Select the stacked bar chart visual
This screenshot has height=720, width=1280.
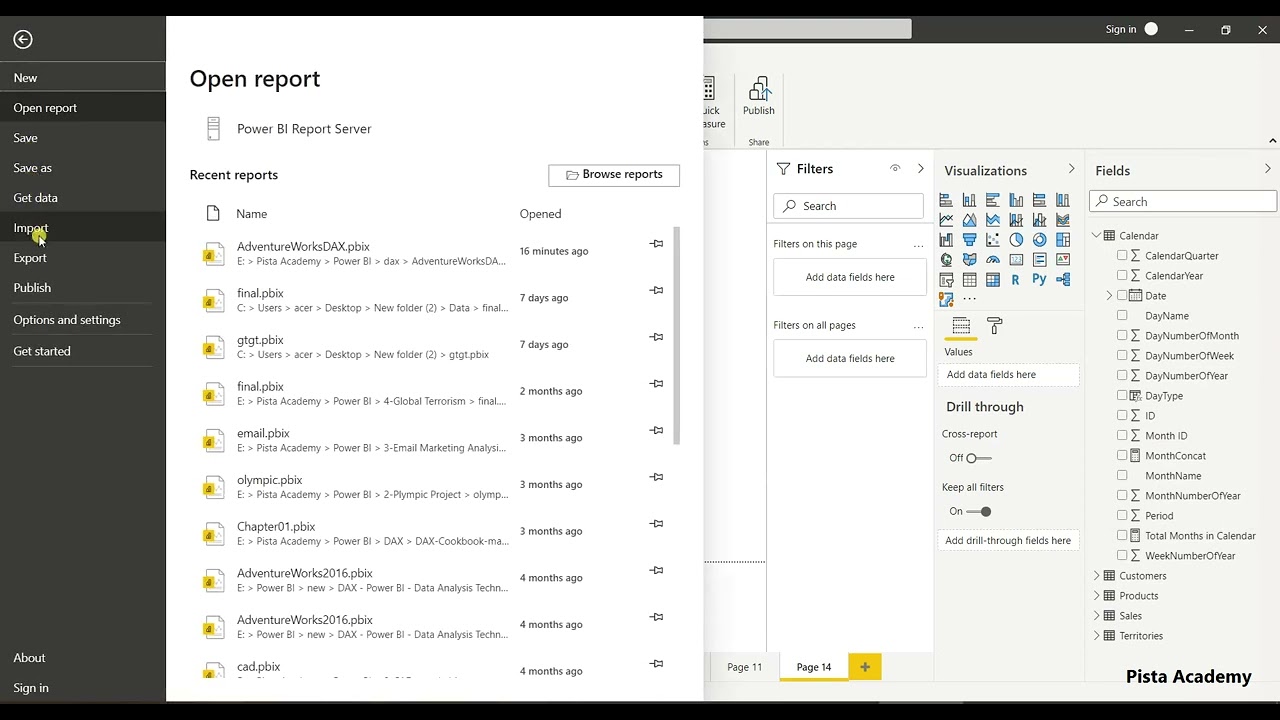tap(946, 200)
